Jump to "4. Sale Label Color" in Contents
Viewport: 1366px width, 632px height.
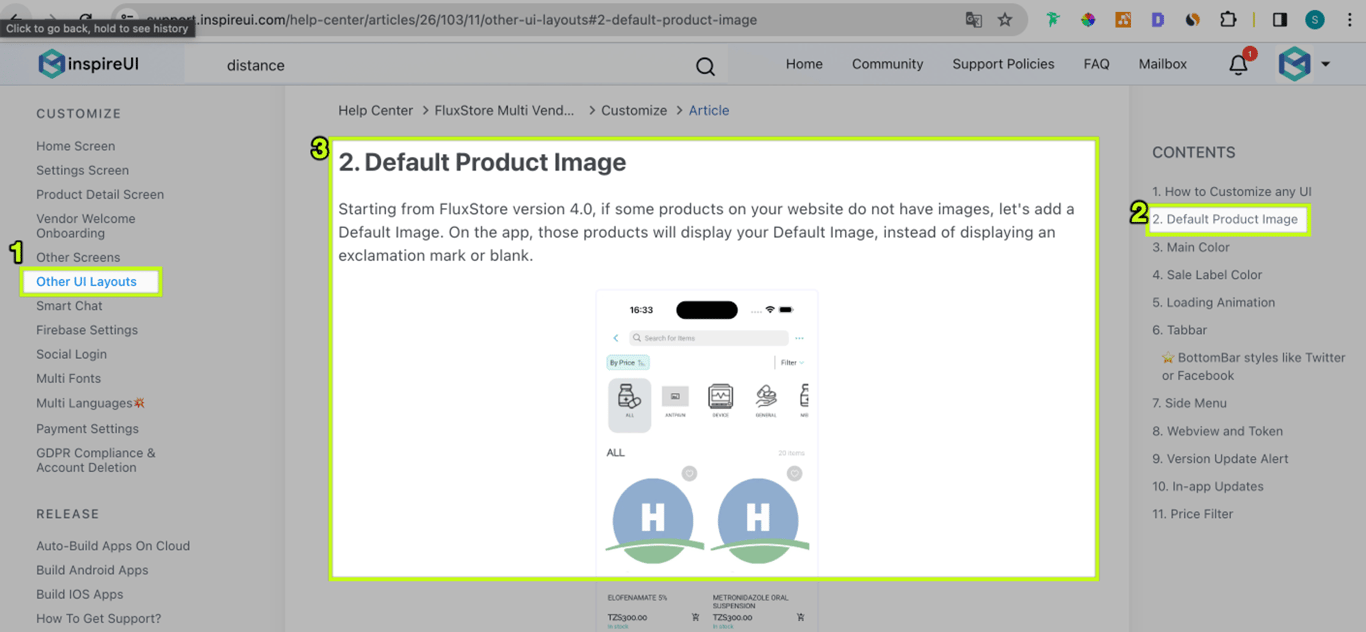pos(1207,275)
